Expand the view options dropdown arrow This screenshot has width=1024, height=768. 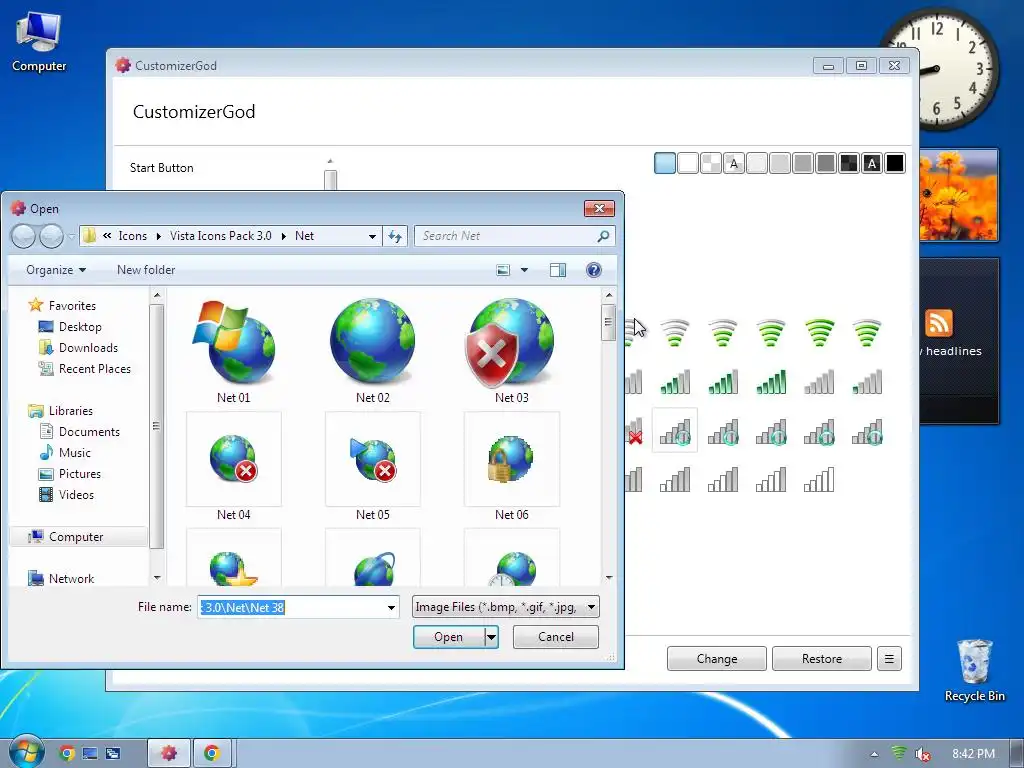point(524,270)
